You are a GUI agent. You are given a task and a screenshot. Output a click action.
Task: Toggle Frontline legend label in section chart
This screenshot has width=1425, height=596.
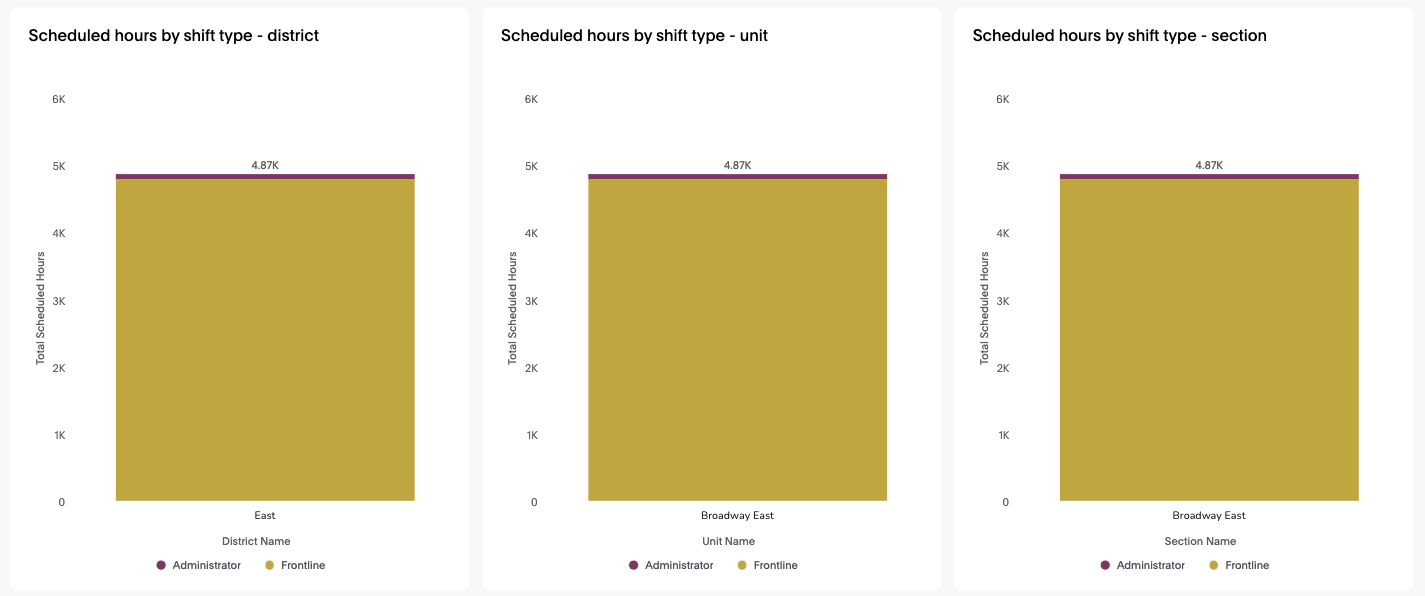[1247, 566]
